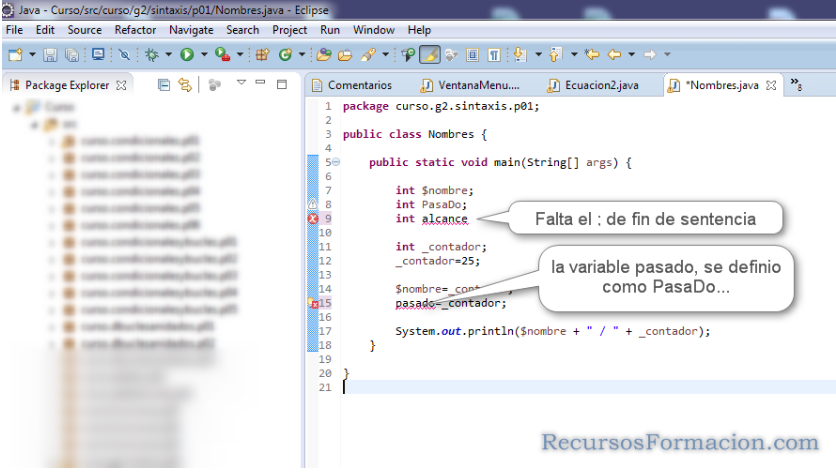
Task: Click the Forward navigation arrow
Action: click(x=649, y=54)
